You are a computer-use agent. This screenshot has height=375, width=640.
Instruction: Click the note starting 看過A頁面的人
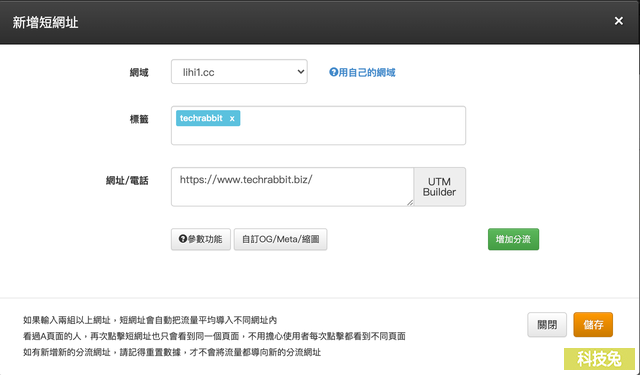(x=214, y=336)
